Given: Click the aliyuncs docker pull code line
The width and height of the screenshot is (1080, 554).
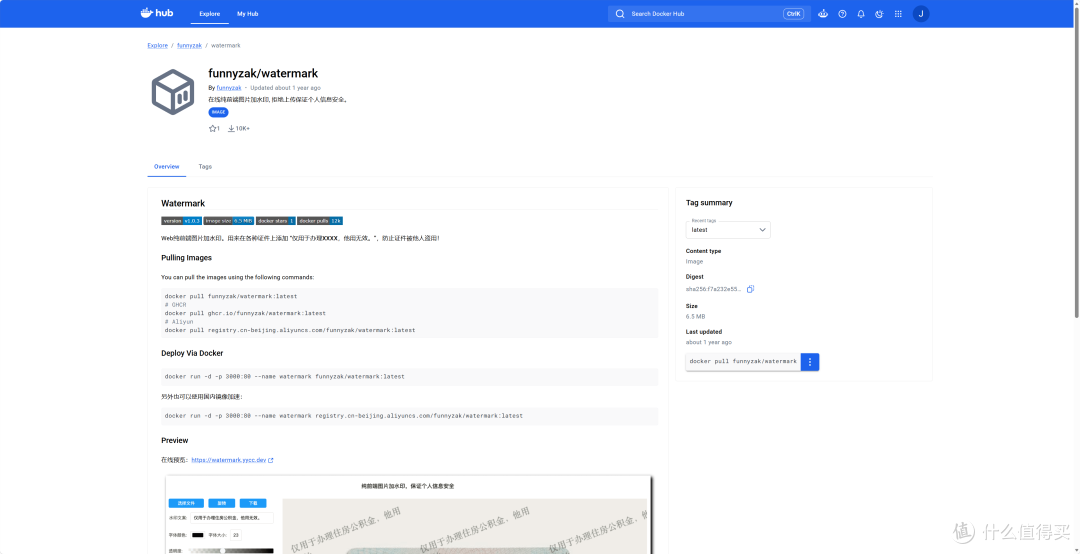Looking at the screenshot, I should coord(290,331).
